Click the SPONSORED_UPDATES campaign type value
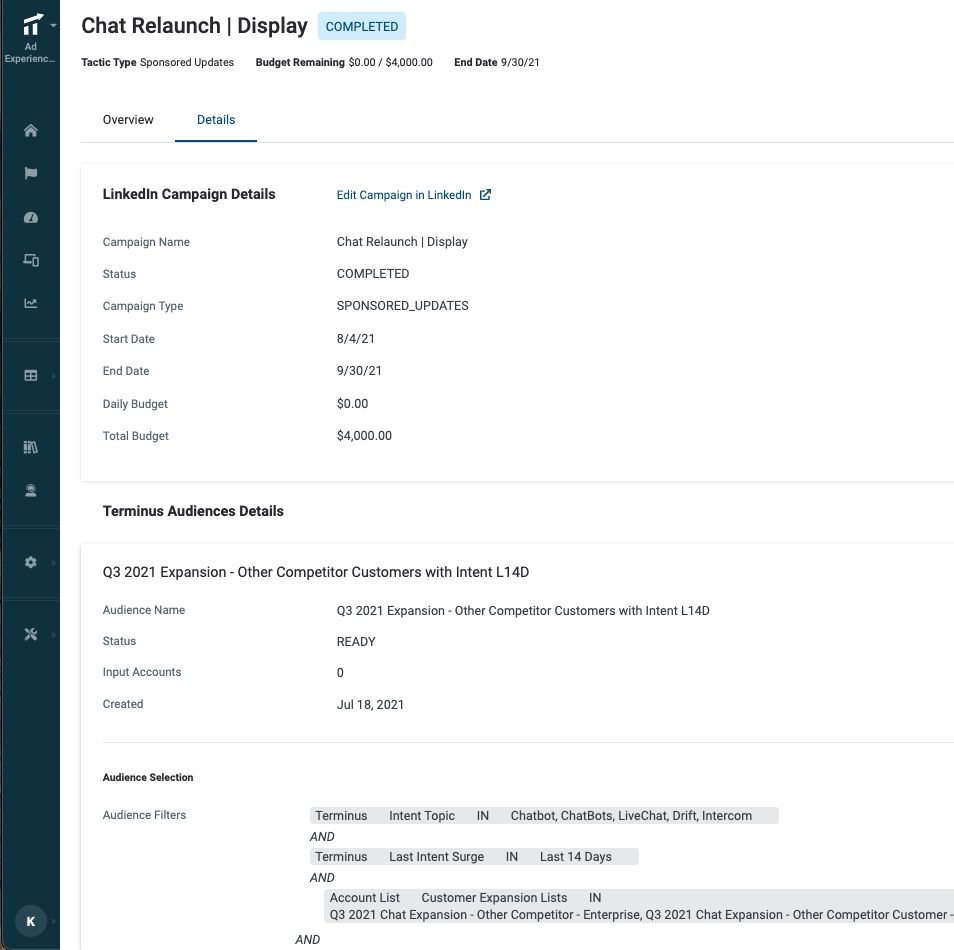The height and width of the screenshot is (950, 954). (403, 306)
